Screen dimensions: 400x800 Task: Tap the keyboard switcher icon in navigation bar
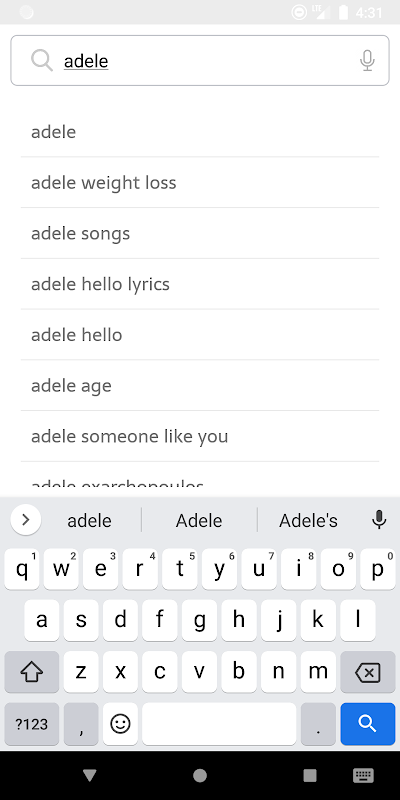click(363, 776)
